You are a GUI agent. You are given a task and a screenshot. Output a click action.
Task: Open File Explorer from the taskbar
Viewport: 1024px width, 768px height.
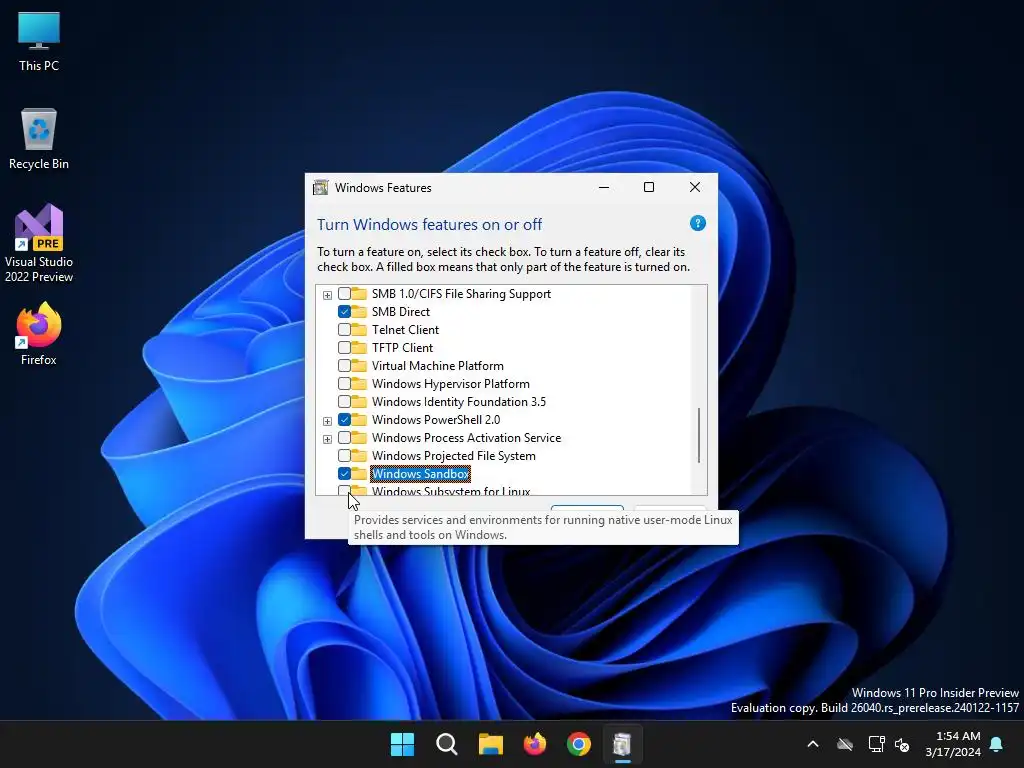point(490,744)
